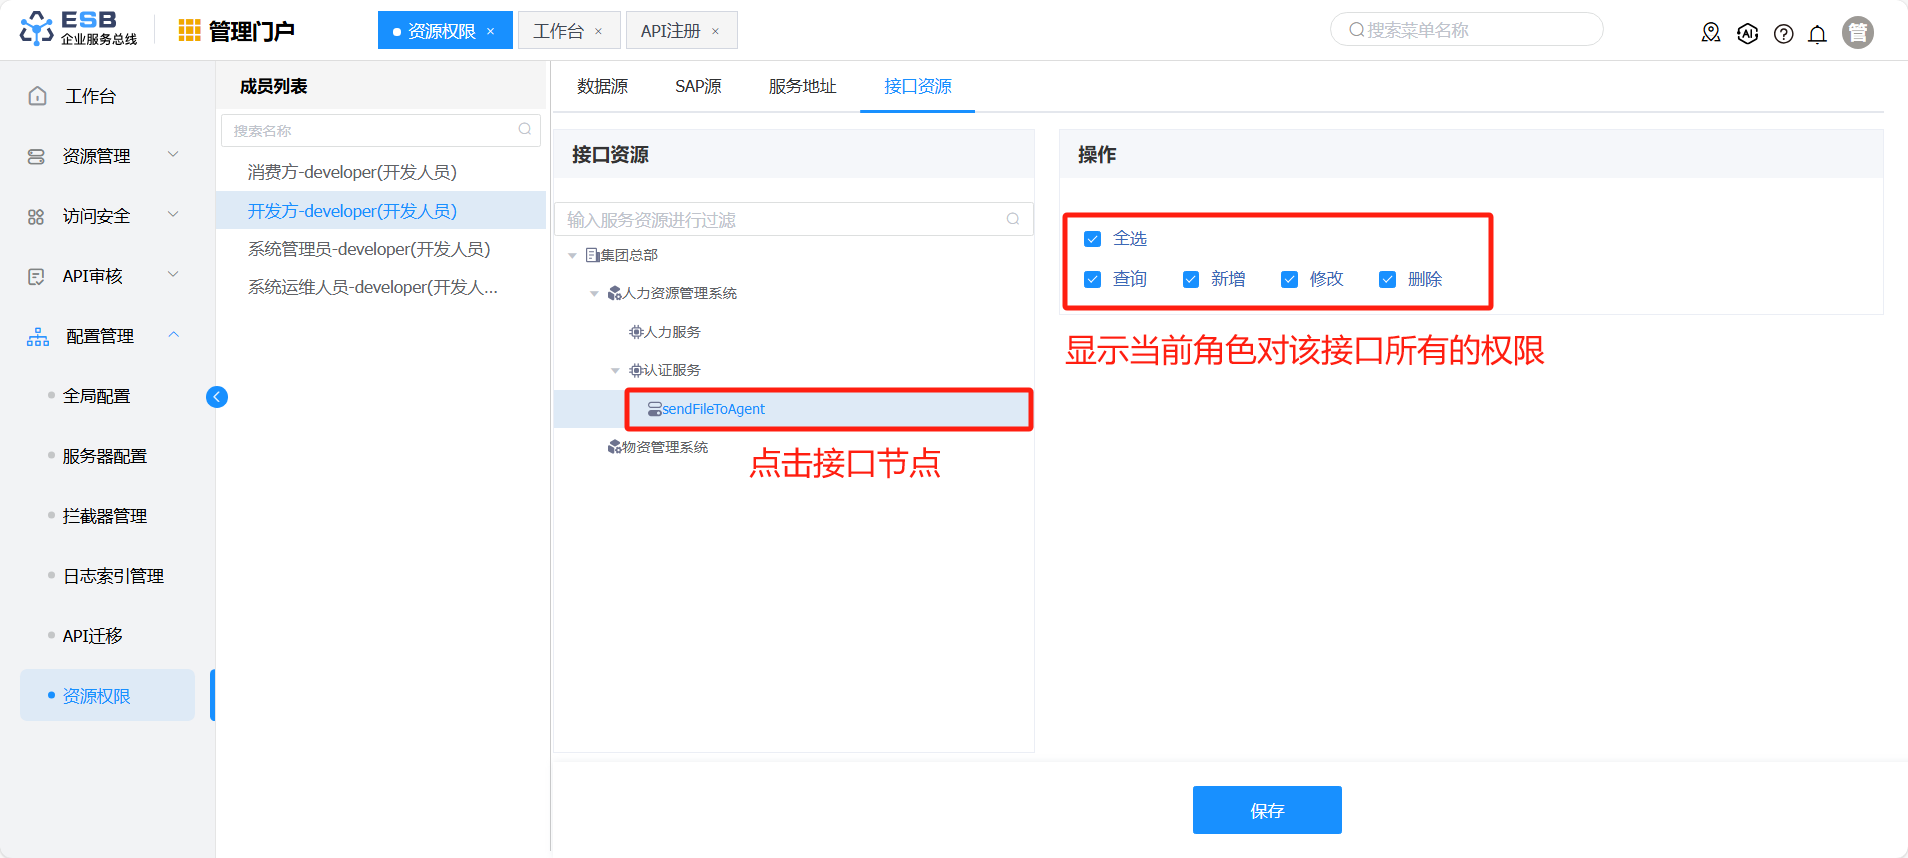Click the location badge icon in header

coord(1711,34)
